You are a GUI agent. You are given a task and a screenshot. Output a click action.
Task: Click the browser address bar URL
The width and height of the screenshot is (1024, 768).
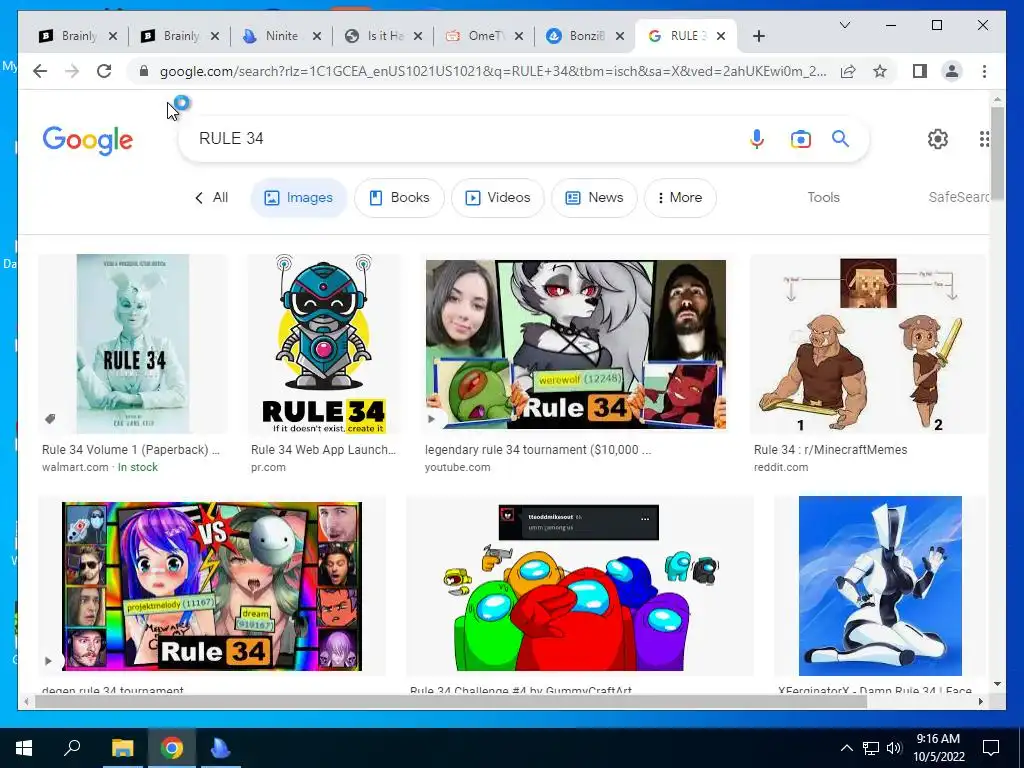point(493,71)
